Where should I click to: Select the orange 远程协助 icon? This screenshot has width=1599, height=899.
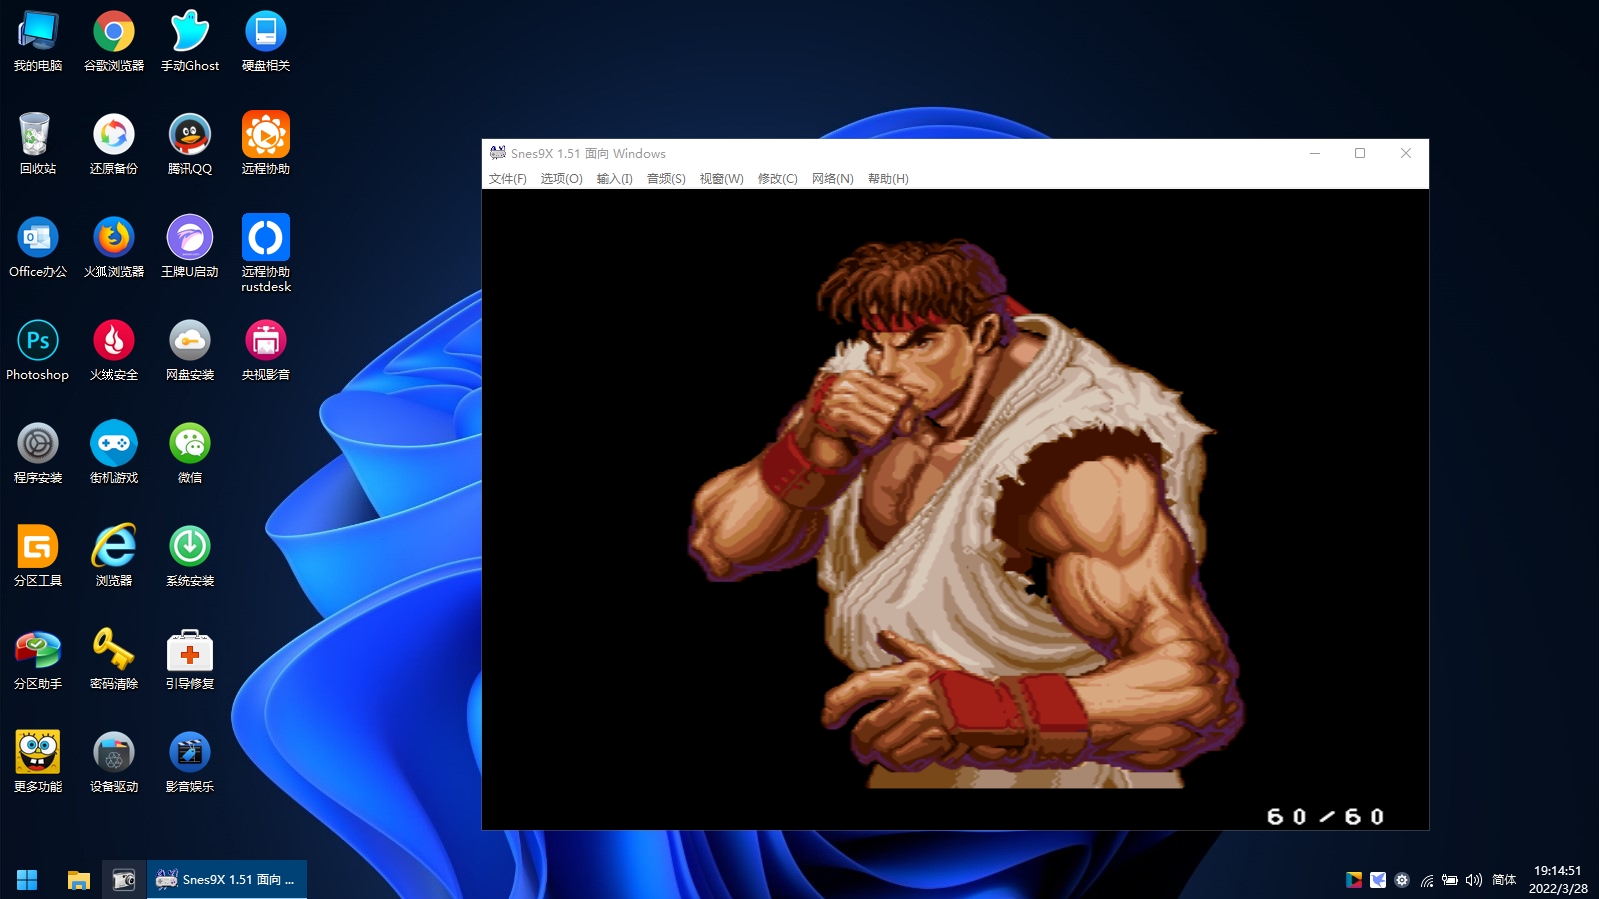coord(266,145)
